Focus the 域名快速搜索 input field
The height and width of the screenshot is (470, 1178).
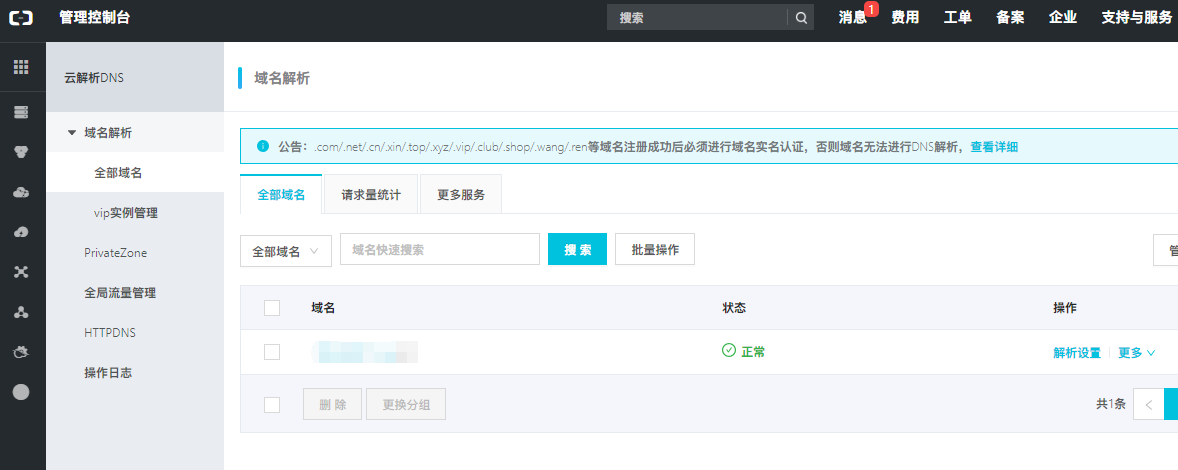440,249
